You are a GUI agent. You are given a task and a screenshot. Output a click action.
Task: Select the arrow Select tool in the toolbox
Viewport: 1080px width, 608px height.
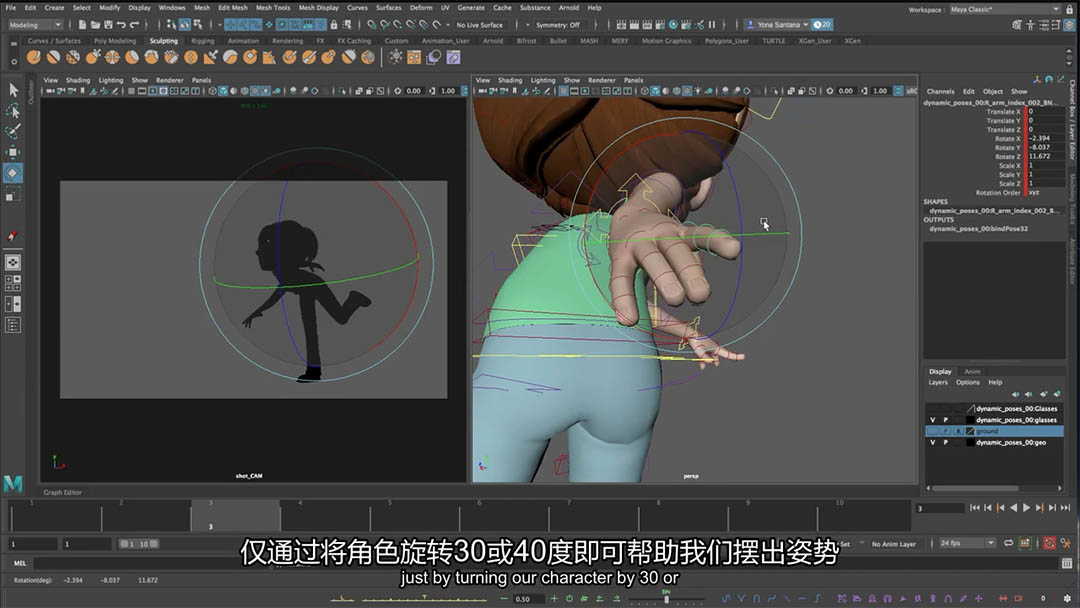(x=13, y=90)
